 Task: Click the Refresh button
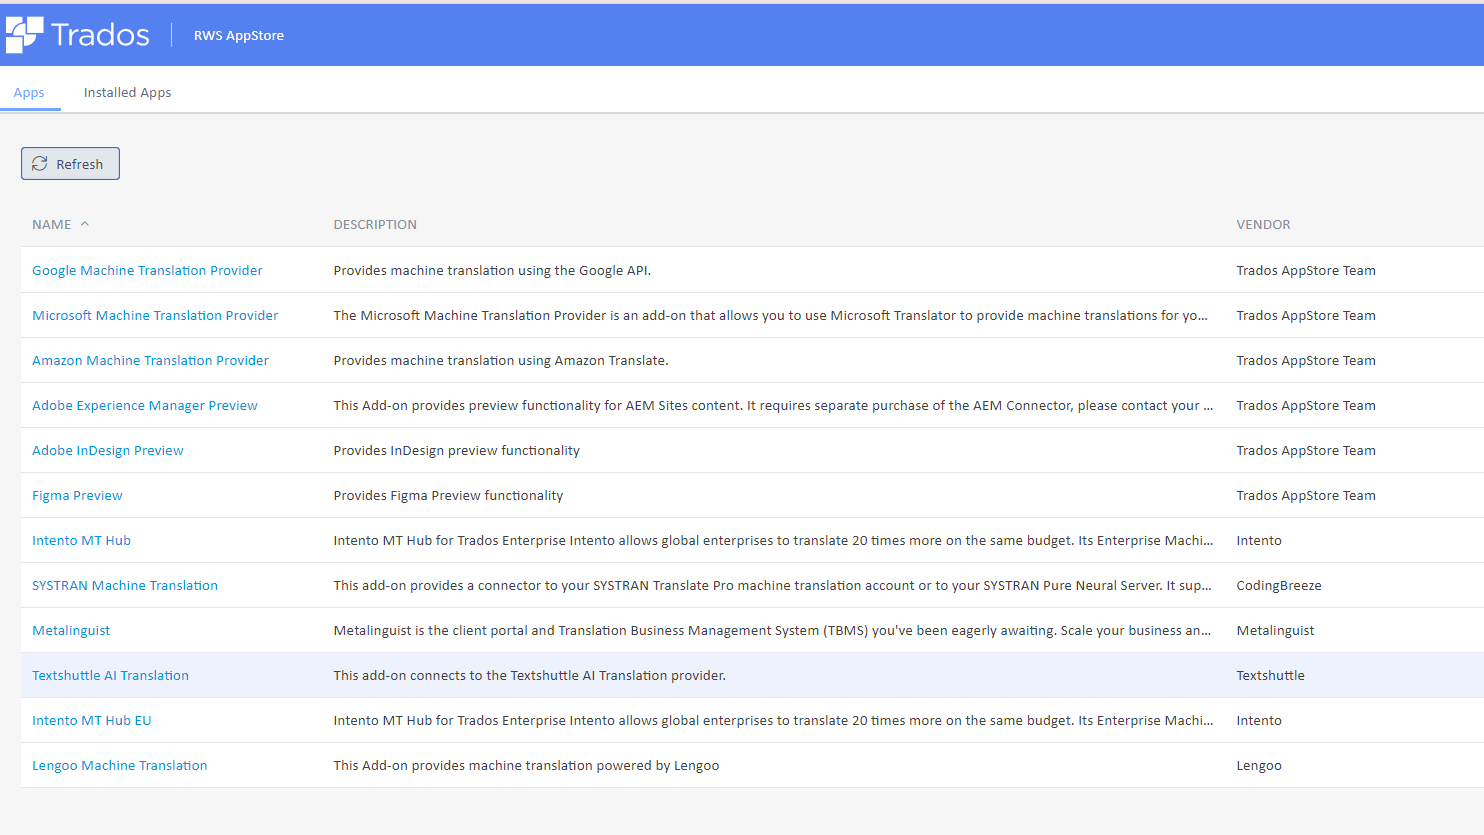[x=70, y=164]
